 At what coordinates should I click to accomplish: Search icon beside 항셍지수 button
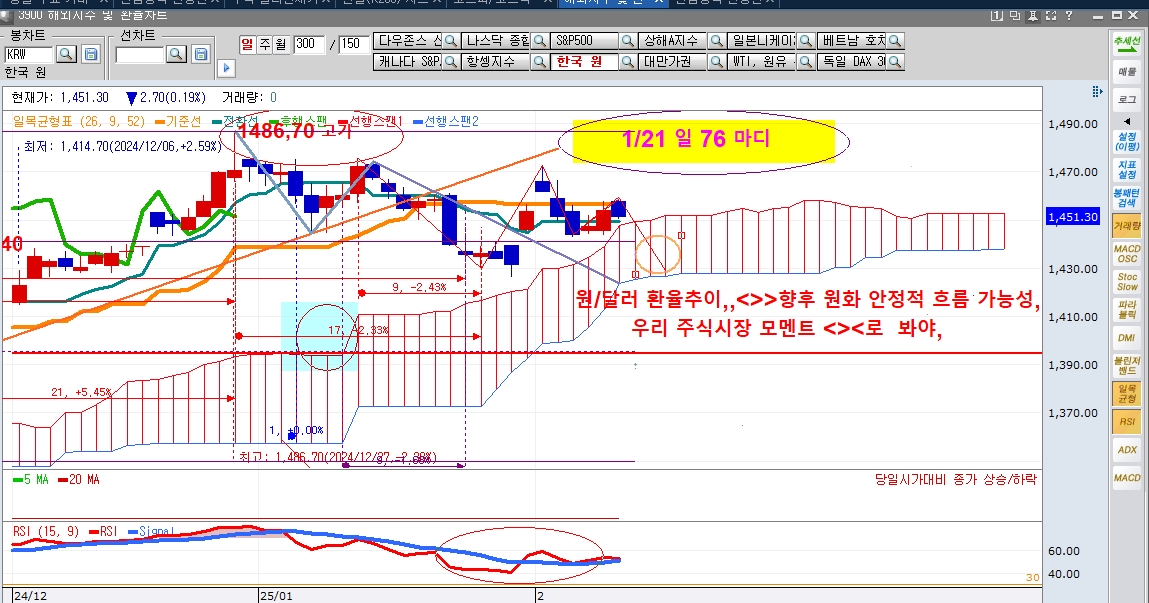point(539,62)
